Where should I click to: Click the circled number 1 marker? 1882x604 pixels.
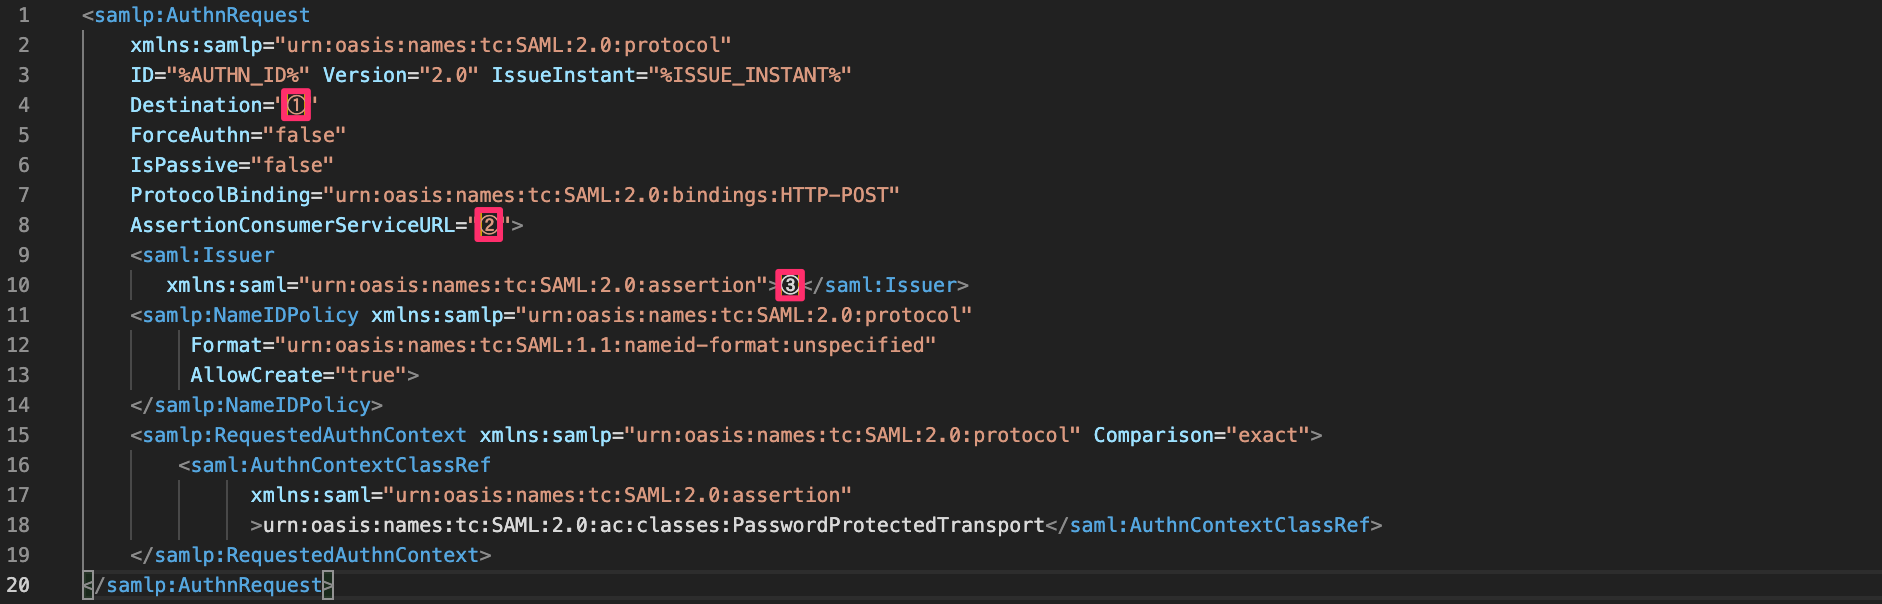click(296, 105)
